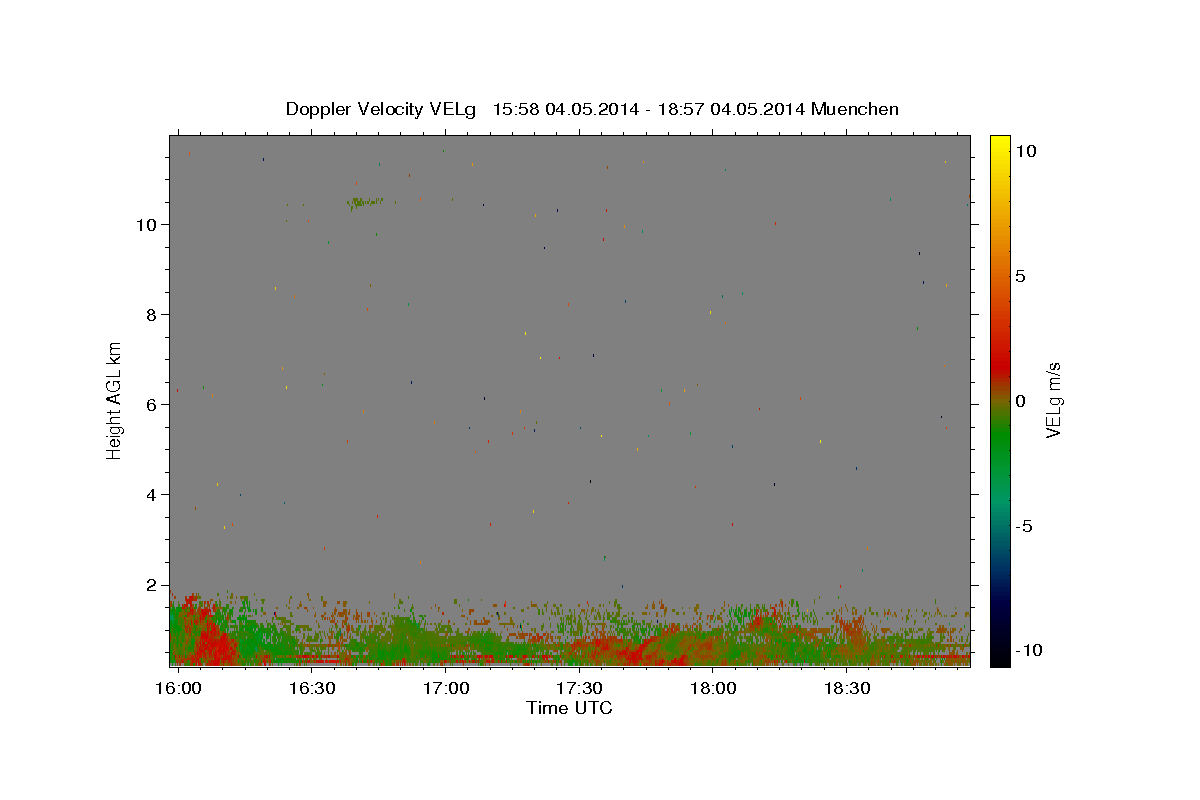The image size is (1200, 800).
Task: Click the 18:30 time tick label
Action: click(x=846, y=688)
